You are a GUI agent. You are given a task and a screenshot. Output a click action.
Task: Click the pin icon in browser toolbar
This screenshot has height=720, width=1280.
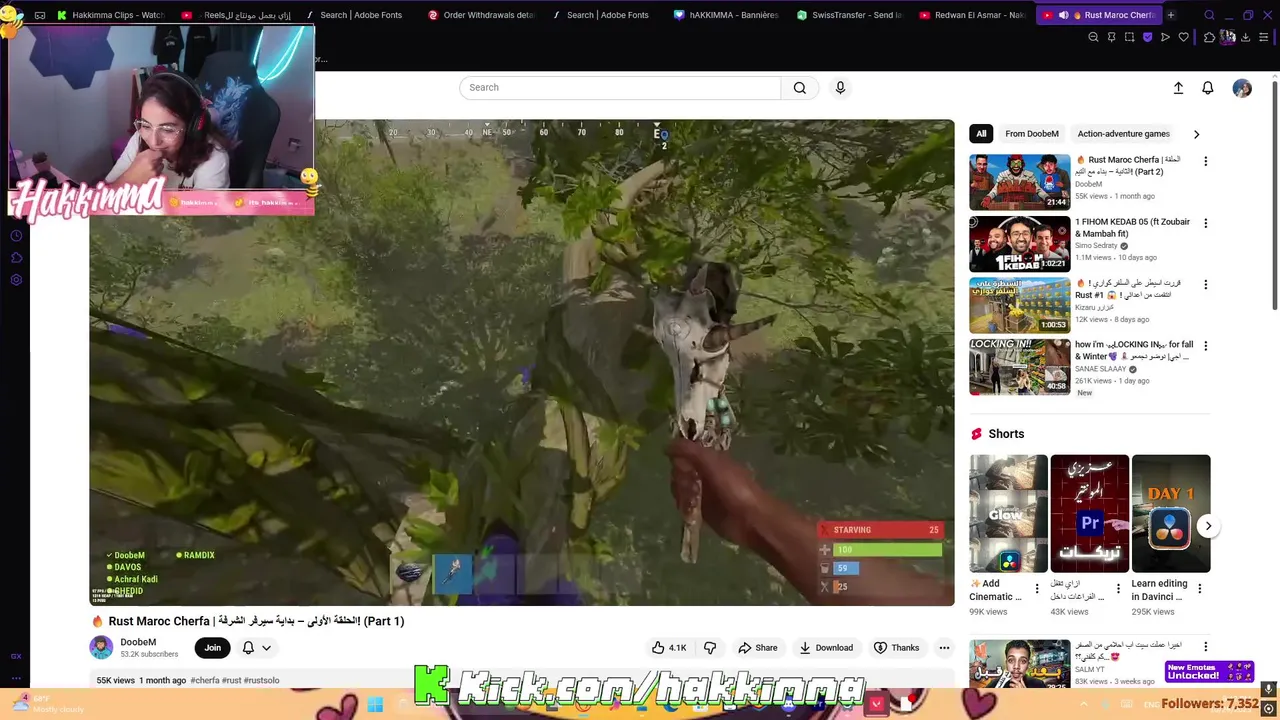click(1111, 37)
